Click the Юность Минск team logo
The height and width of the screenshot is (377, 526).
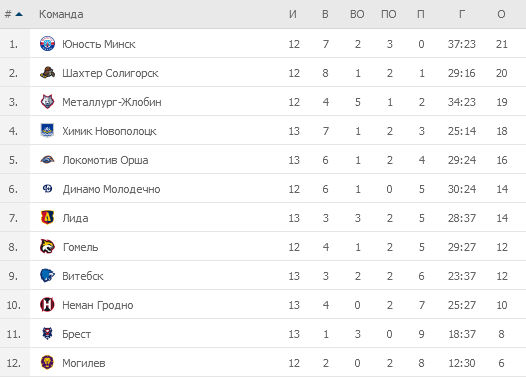point(47,44)
